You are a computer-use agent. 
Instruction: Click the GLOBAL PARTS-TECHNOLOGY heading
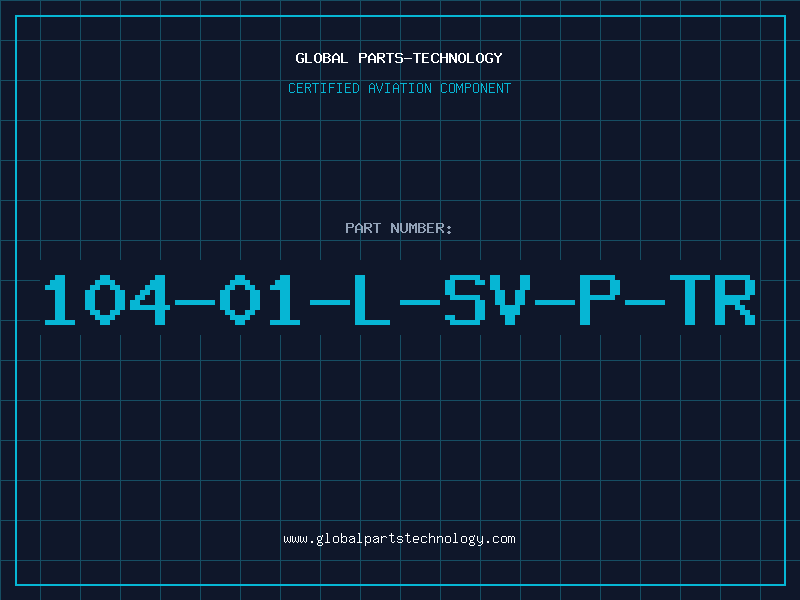399,58
